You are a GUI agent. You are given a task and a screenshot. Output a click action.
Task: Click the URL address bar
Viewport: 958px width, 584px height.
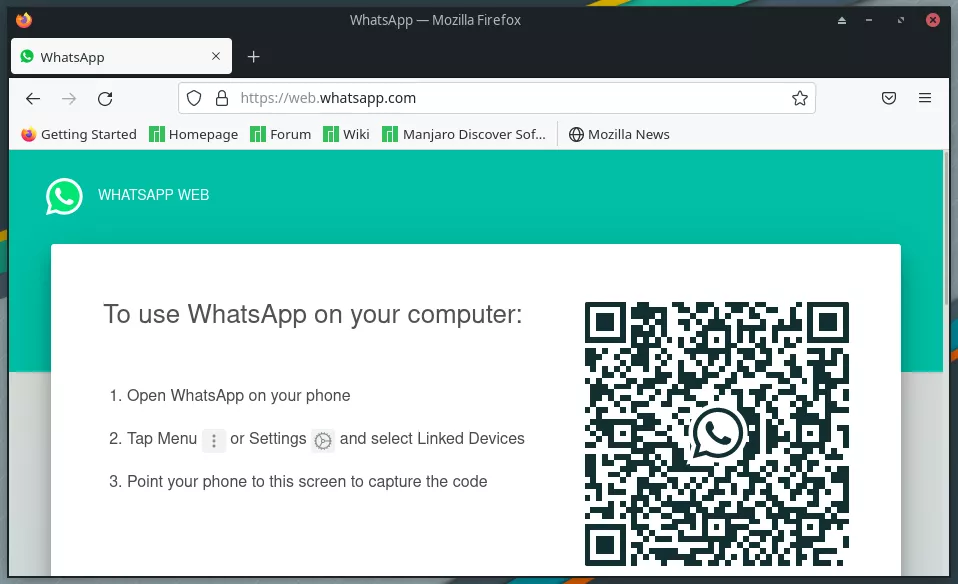point(497,98)
